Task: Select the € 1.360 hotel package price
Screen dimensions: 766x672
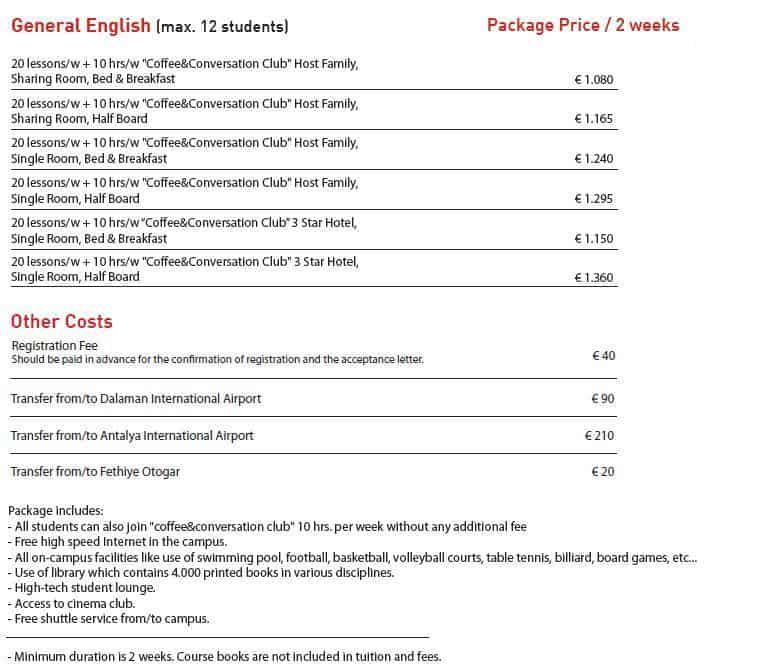Action: (x=594, y=278)
